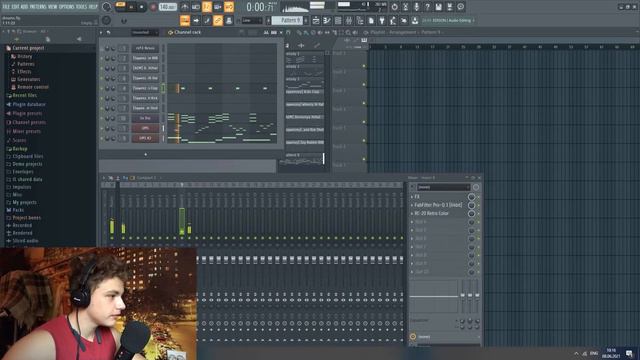Open the mixer input (none) dropdown
Viewport: 640px width, 360px height.
pyautogui.click(x=443, y=187)
